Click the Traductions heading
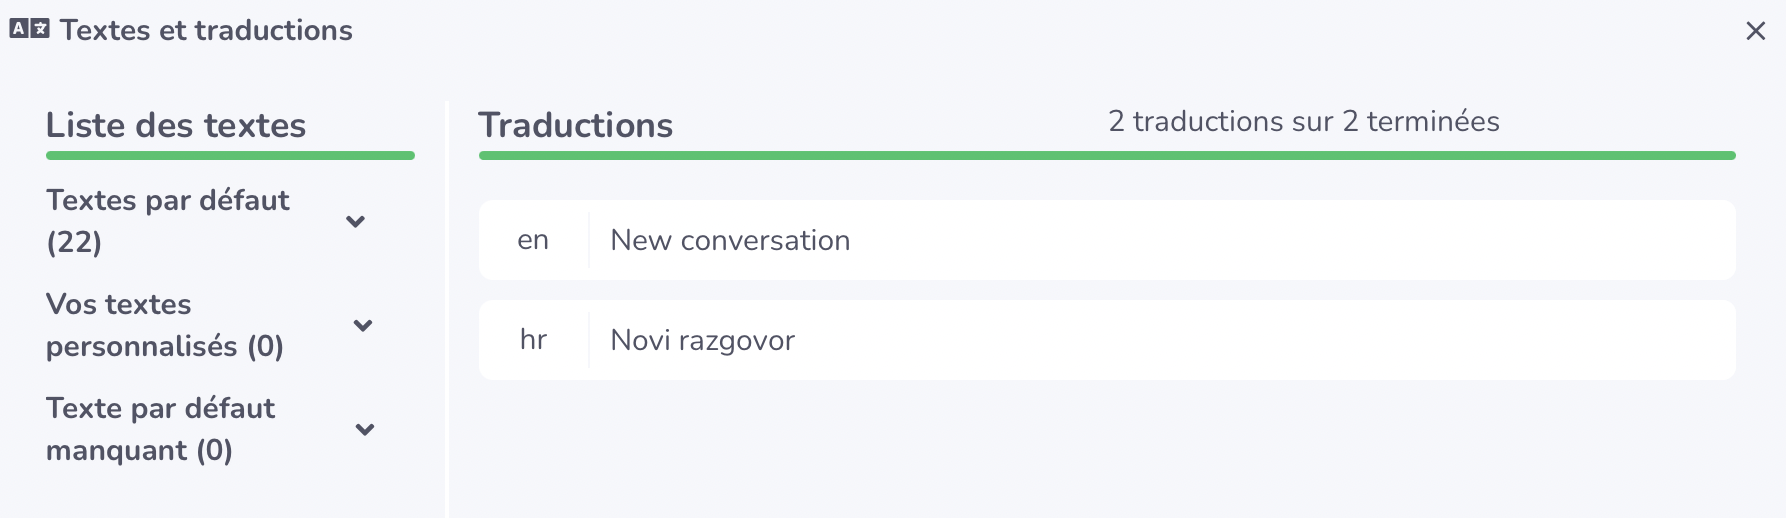Viewport: 1786px width, 518px height. [x=576, y=125]
